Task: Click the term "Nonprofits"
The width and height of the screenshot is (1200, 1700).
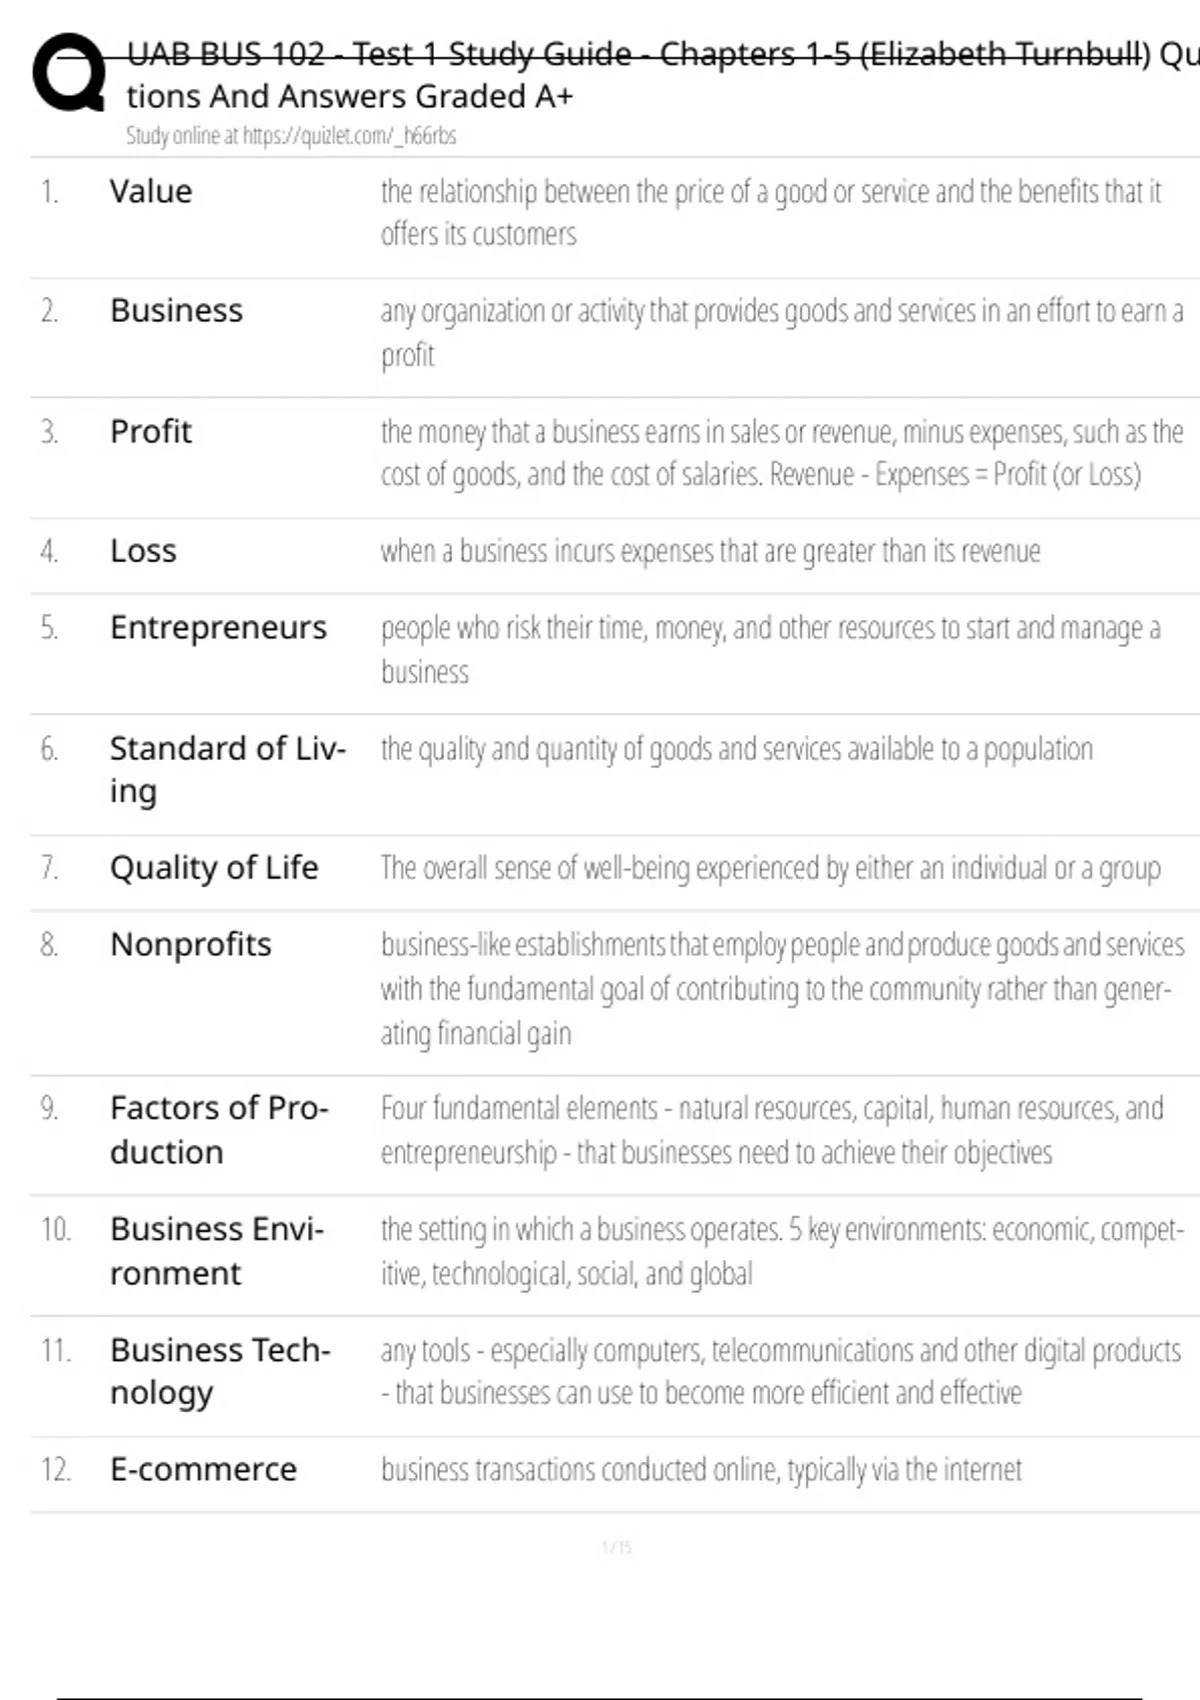Action: pyautogui.click(x=191, y=945)
